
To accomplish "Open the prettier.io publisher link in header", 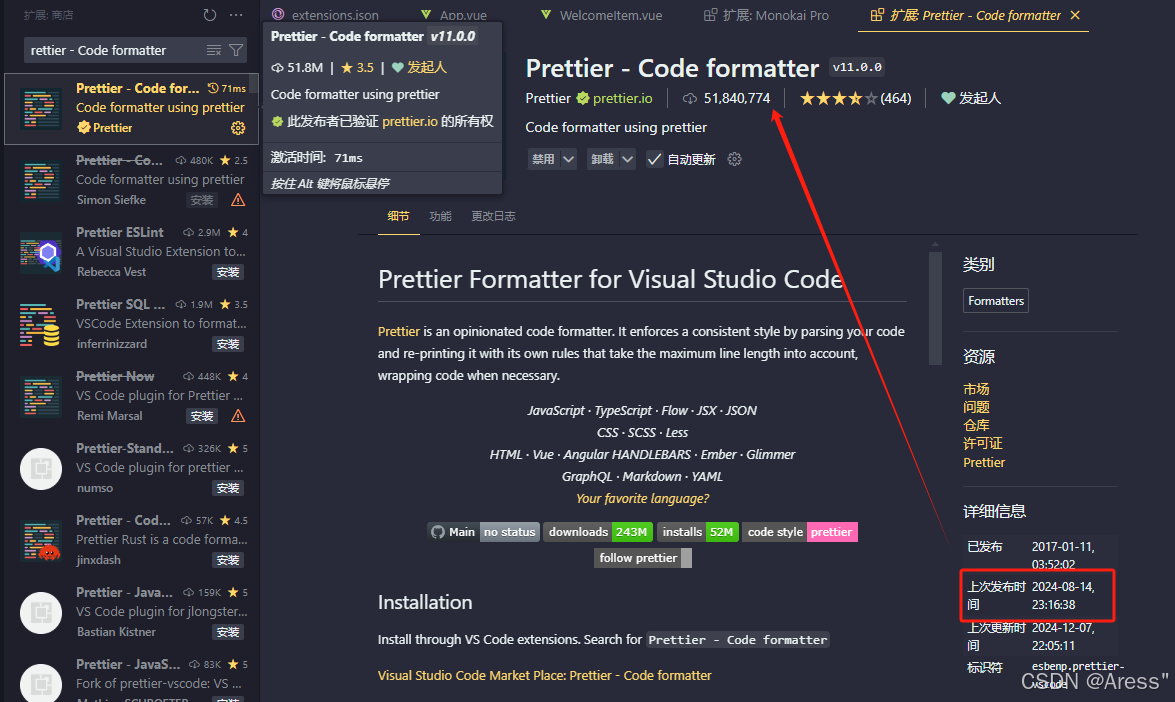I will coord(623,98).
